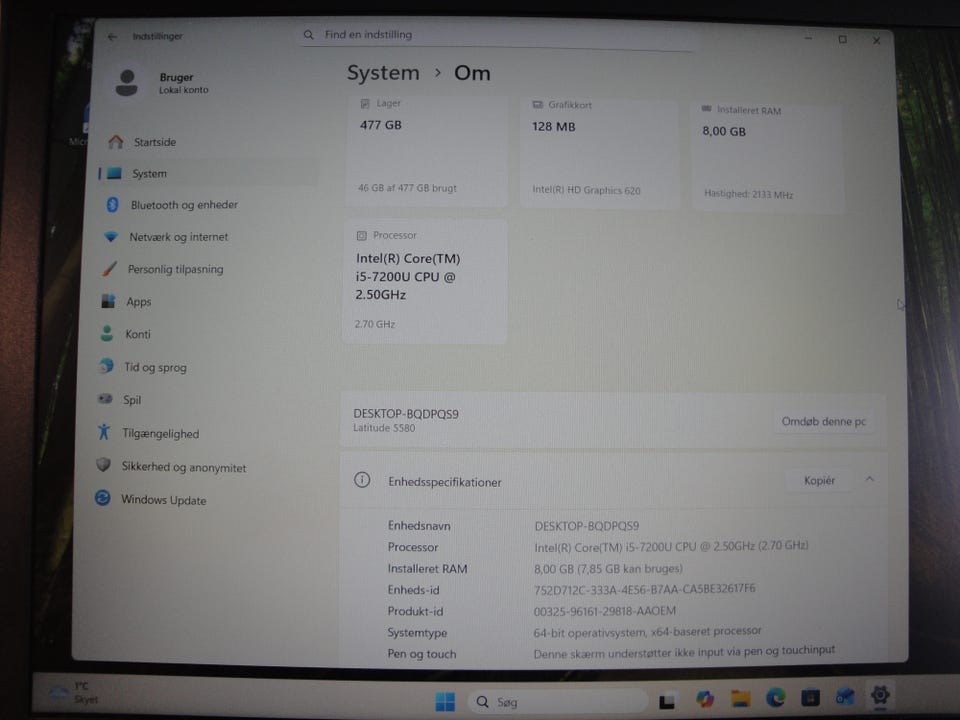Launch Microsoft Edge from the taskbar
Image resolution: width=960 pixels, height=720 pixels.
pyautogui.click(x=776, y=697)
